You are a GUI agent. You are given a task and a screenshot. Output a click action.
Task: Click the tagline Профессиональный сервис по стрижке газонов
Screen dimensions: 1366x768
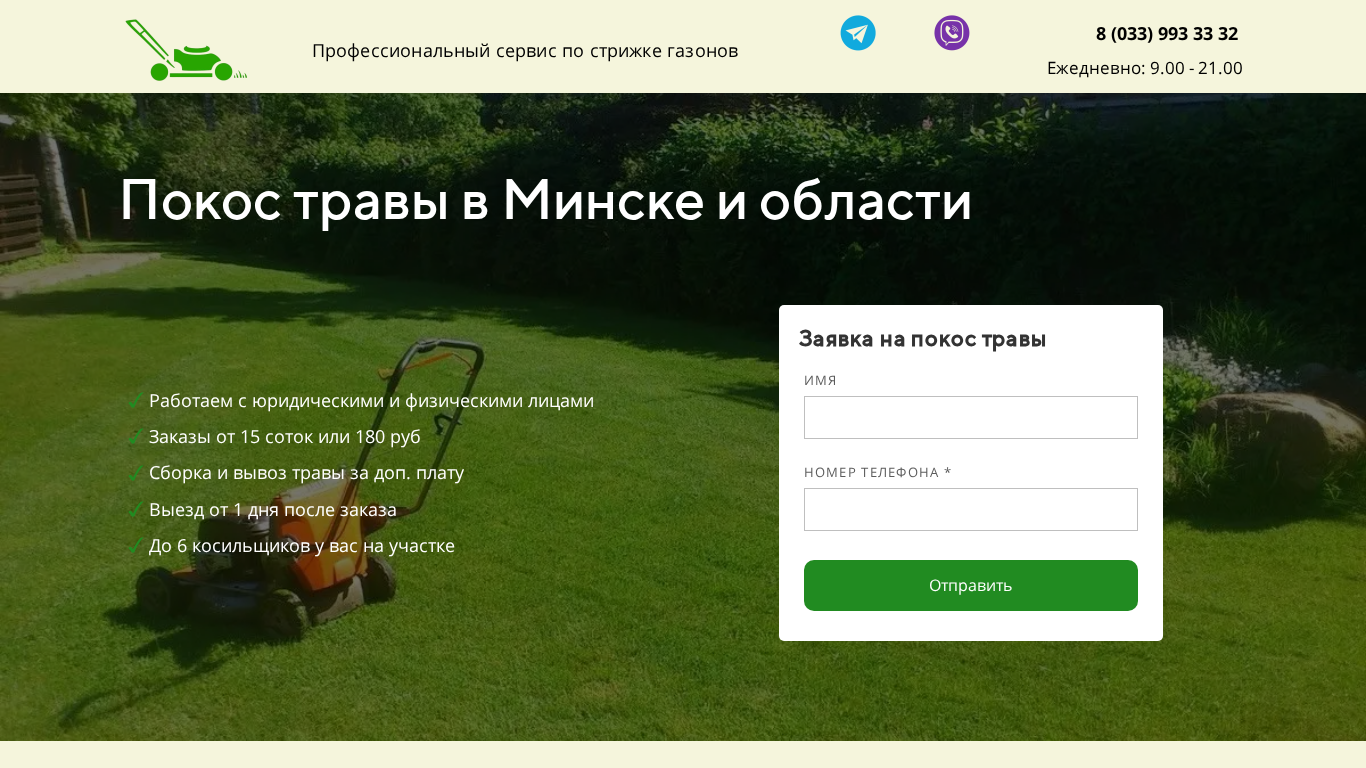pyautogui.click(x=525, y=51)
